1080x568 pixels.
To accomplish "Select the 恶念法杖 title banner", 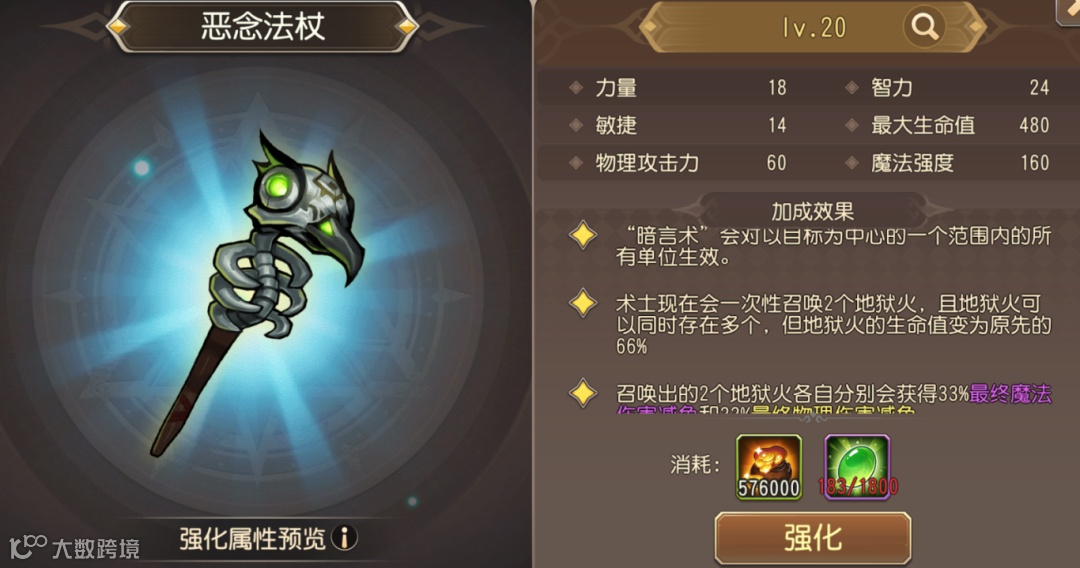I will coord(262,26).
